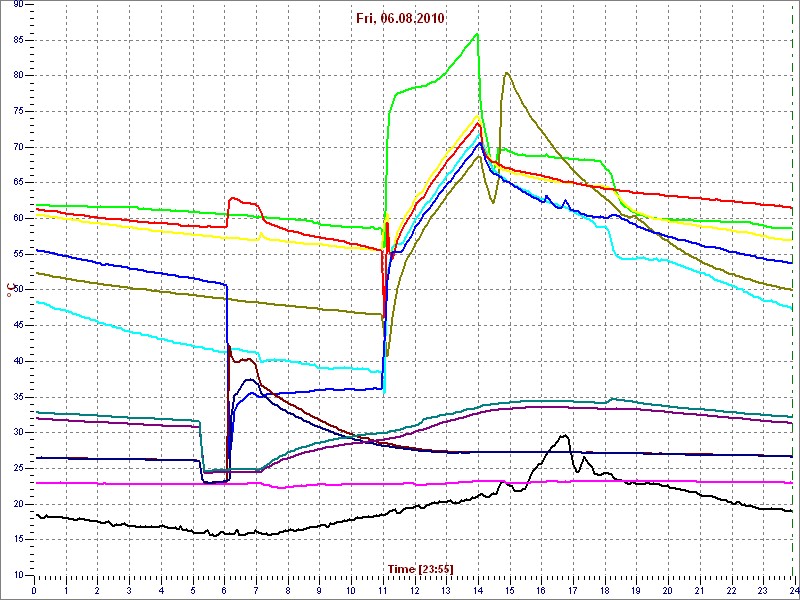Click the 20 value on temperature axis
Screen dimensions: 800x600
(x=18, y=504)
